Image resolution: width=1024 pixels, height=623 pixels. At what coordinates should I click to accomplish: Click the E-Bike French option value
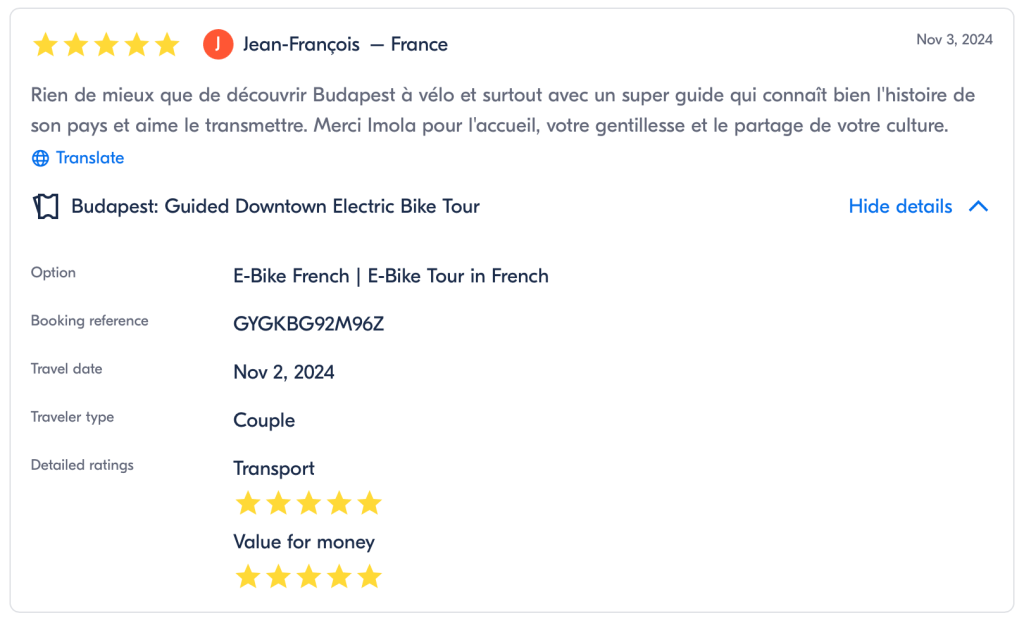390,276
